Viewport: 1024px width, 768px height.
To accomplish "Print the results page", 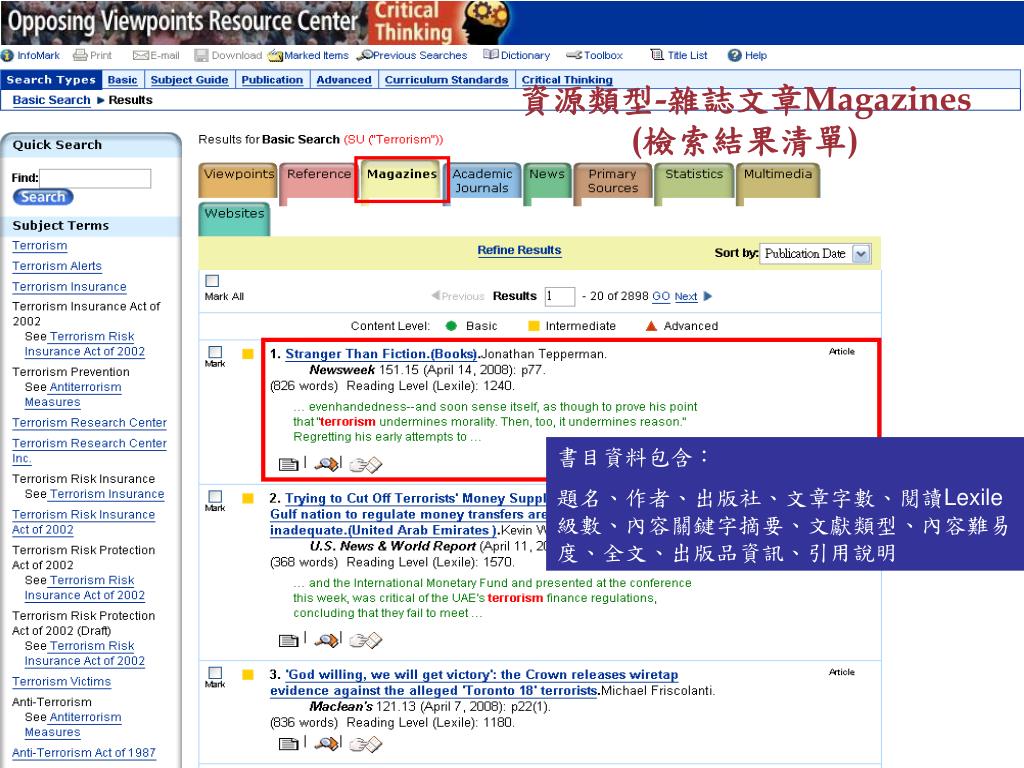I will tap(92, 56).
